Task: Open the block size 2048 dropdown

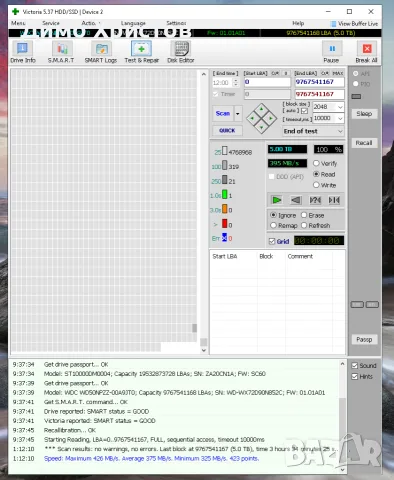Action: tap(340, 107)
